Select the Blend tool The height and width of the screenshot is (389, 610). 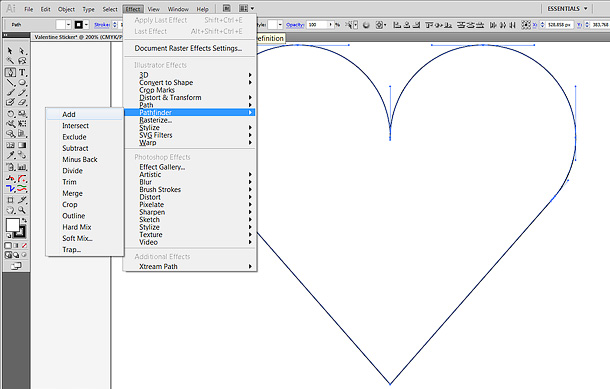pyautogui.click(x=22, y=155)
